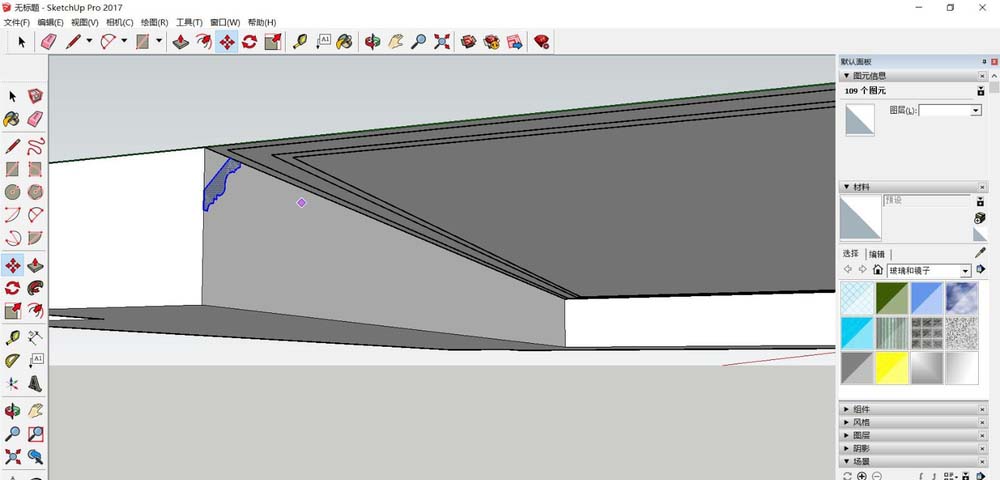Screen dimensions: 1000x480
Task: Open the 相机(C) menu
Action: (120, 22)
